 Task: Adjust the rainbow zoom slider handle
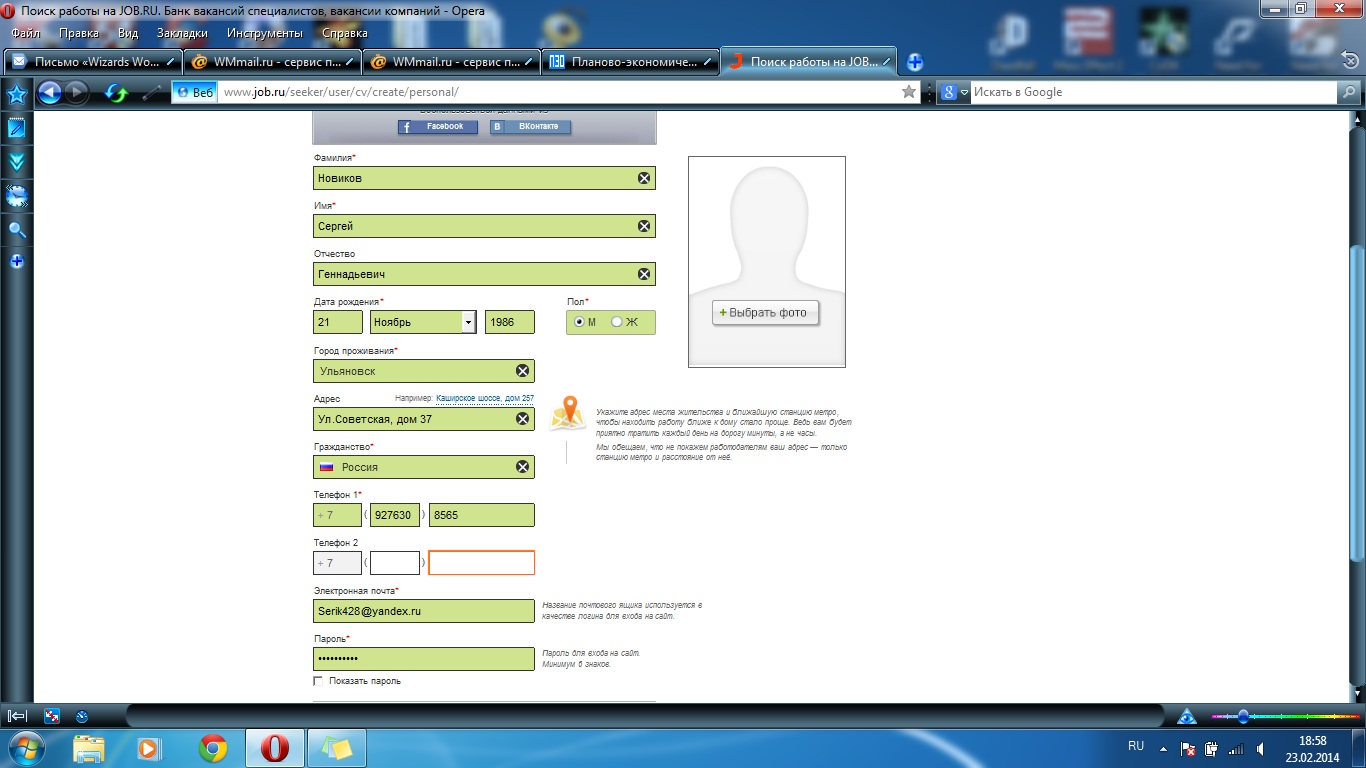(1243, 716)
